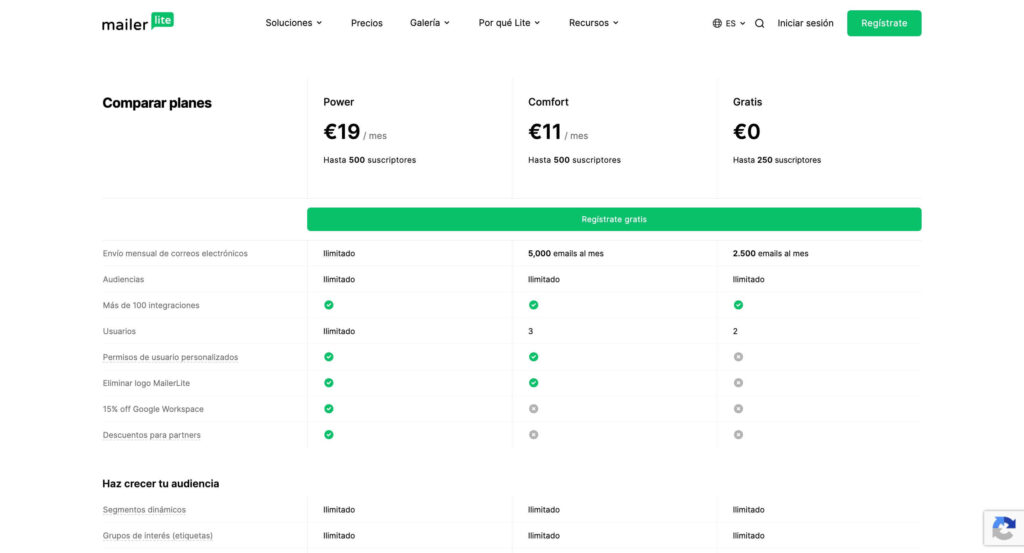Click Power checkmark for Descuentos para partners
1024x553 pixels.
328,435
